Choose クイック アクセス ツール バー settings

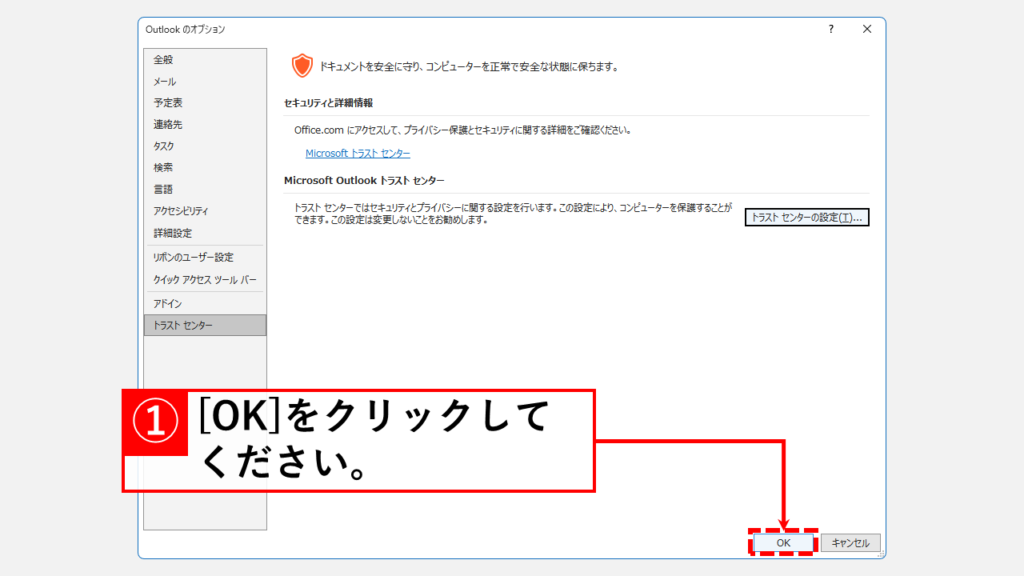coord(204,280)
